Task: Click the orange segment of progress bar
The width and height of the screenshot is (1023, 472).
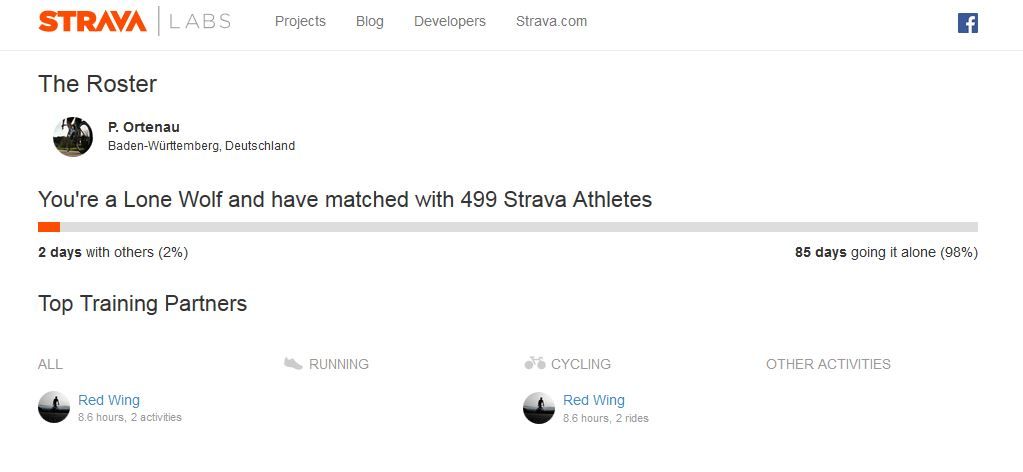Action: click(49, 227)
